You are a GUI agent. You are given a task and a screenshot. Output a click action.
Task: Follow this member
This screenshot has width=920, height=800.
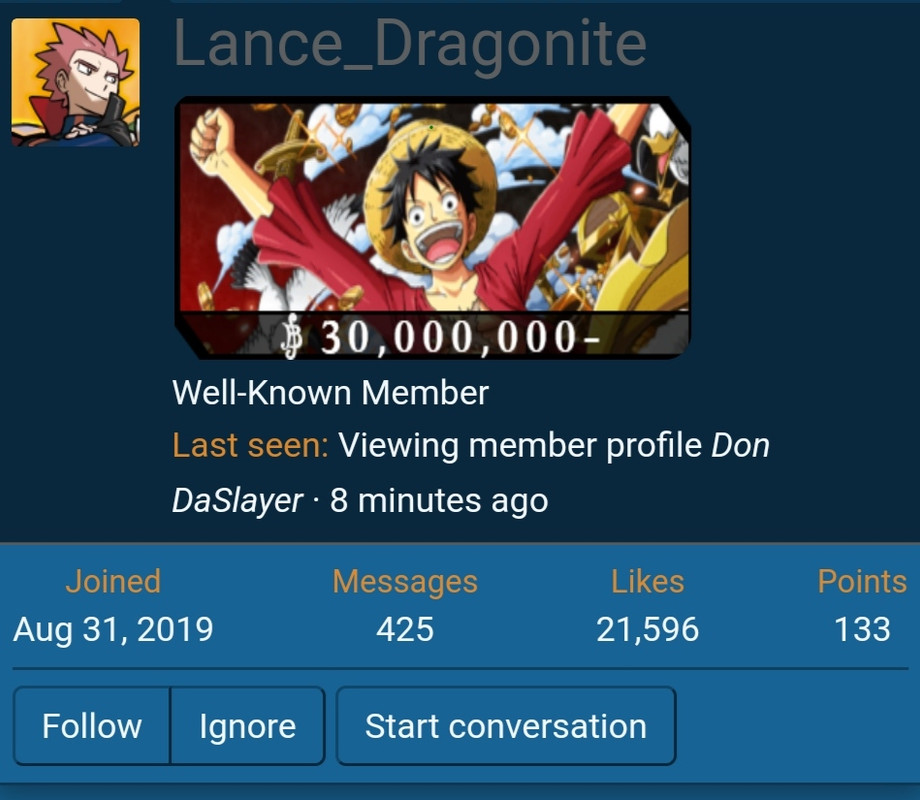click(x=92, y=726)
